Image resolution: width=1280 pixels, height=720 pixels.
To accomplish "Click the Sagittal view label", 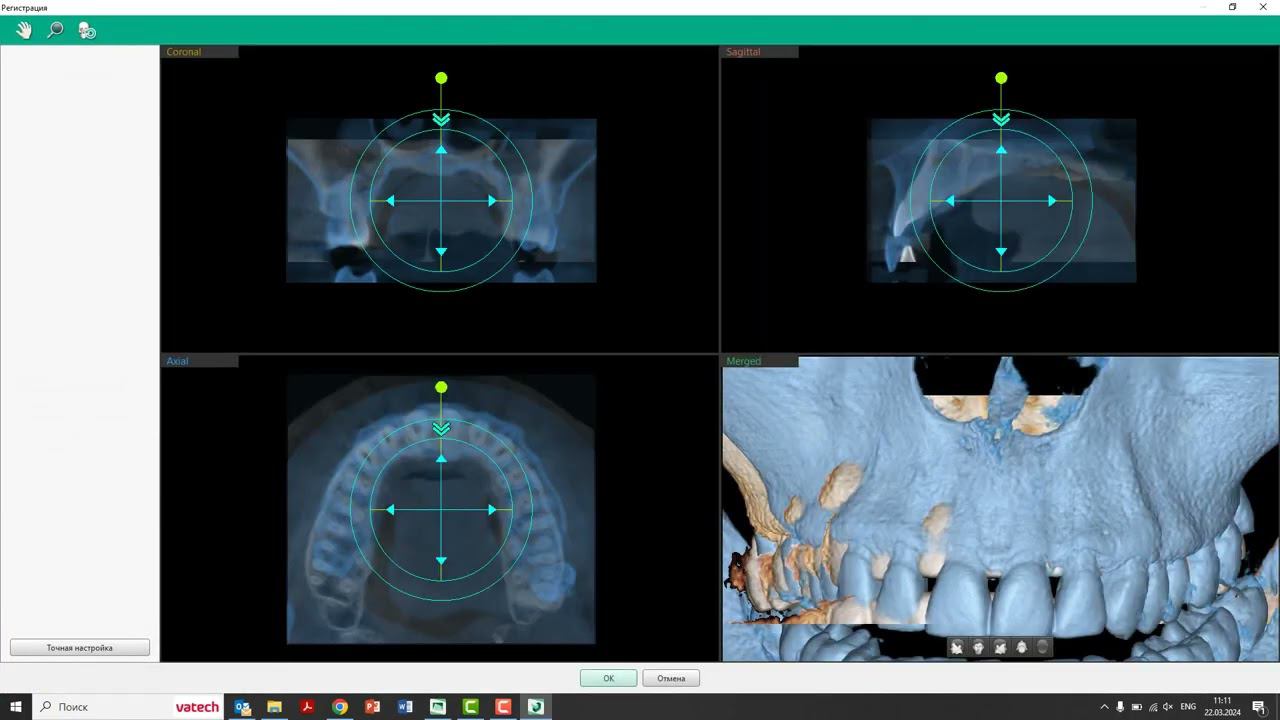I will click(743, 52).
